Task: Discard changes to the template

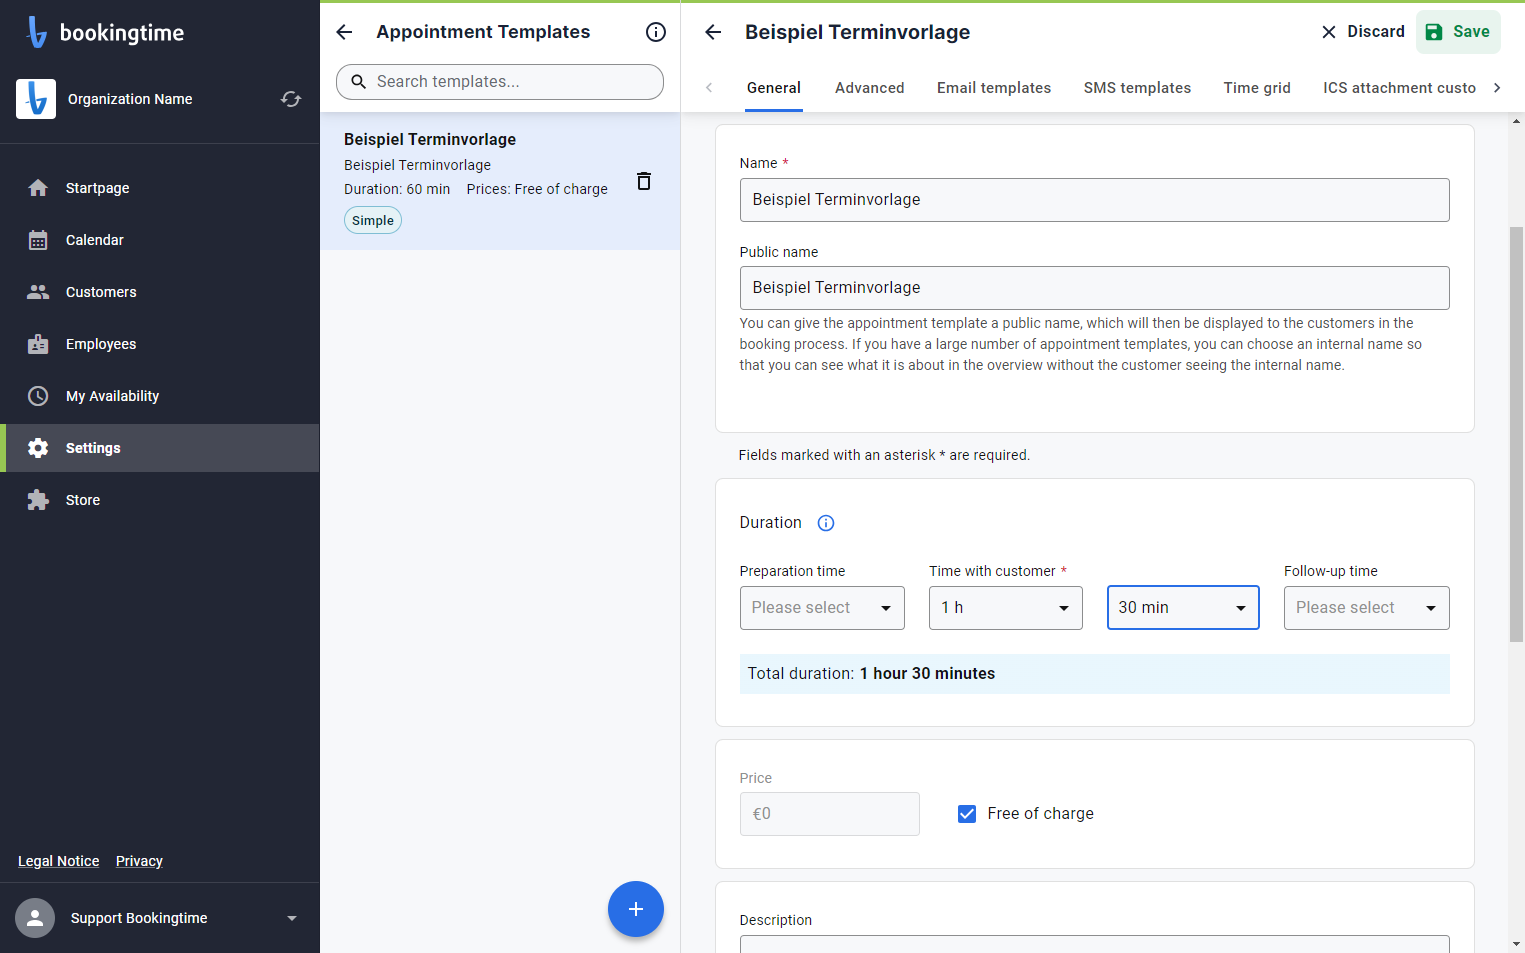Action: (x=1363, y=32)
